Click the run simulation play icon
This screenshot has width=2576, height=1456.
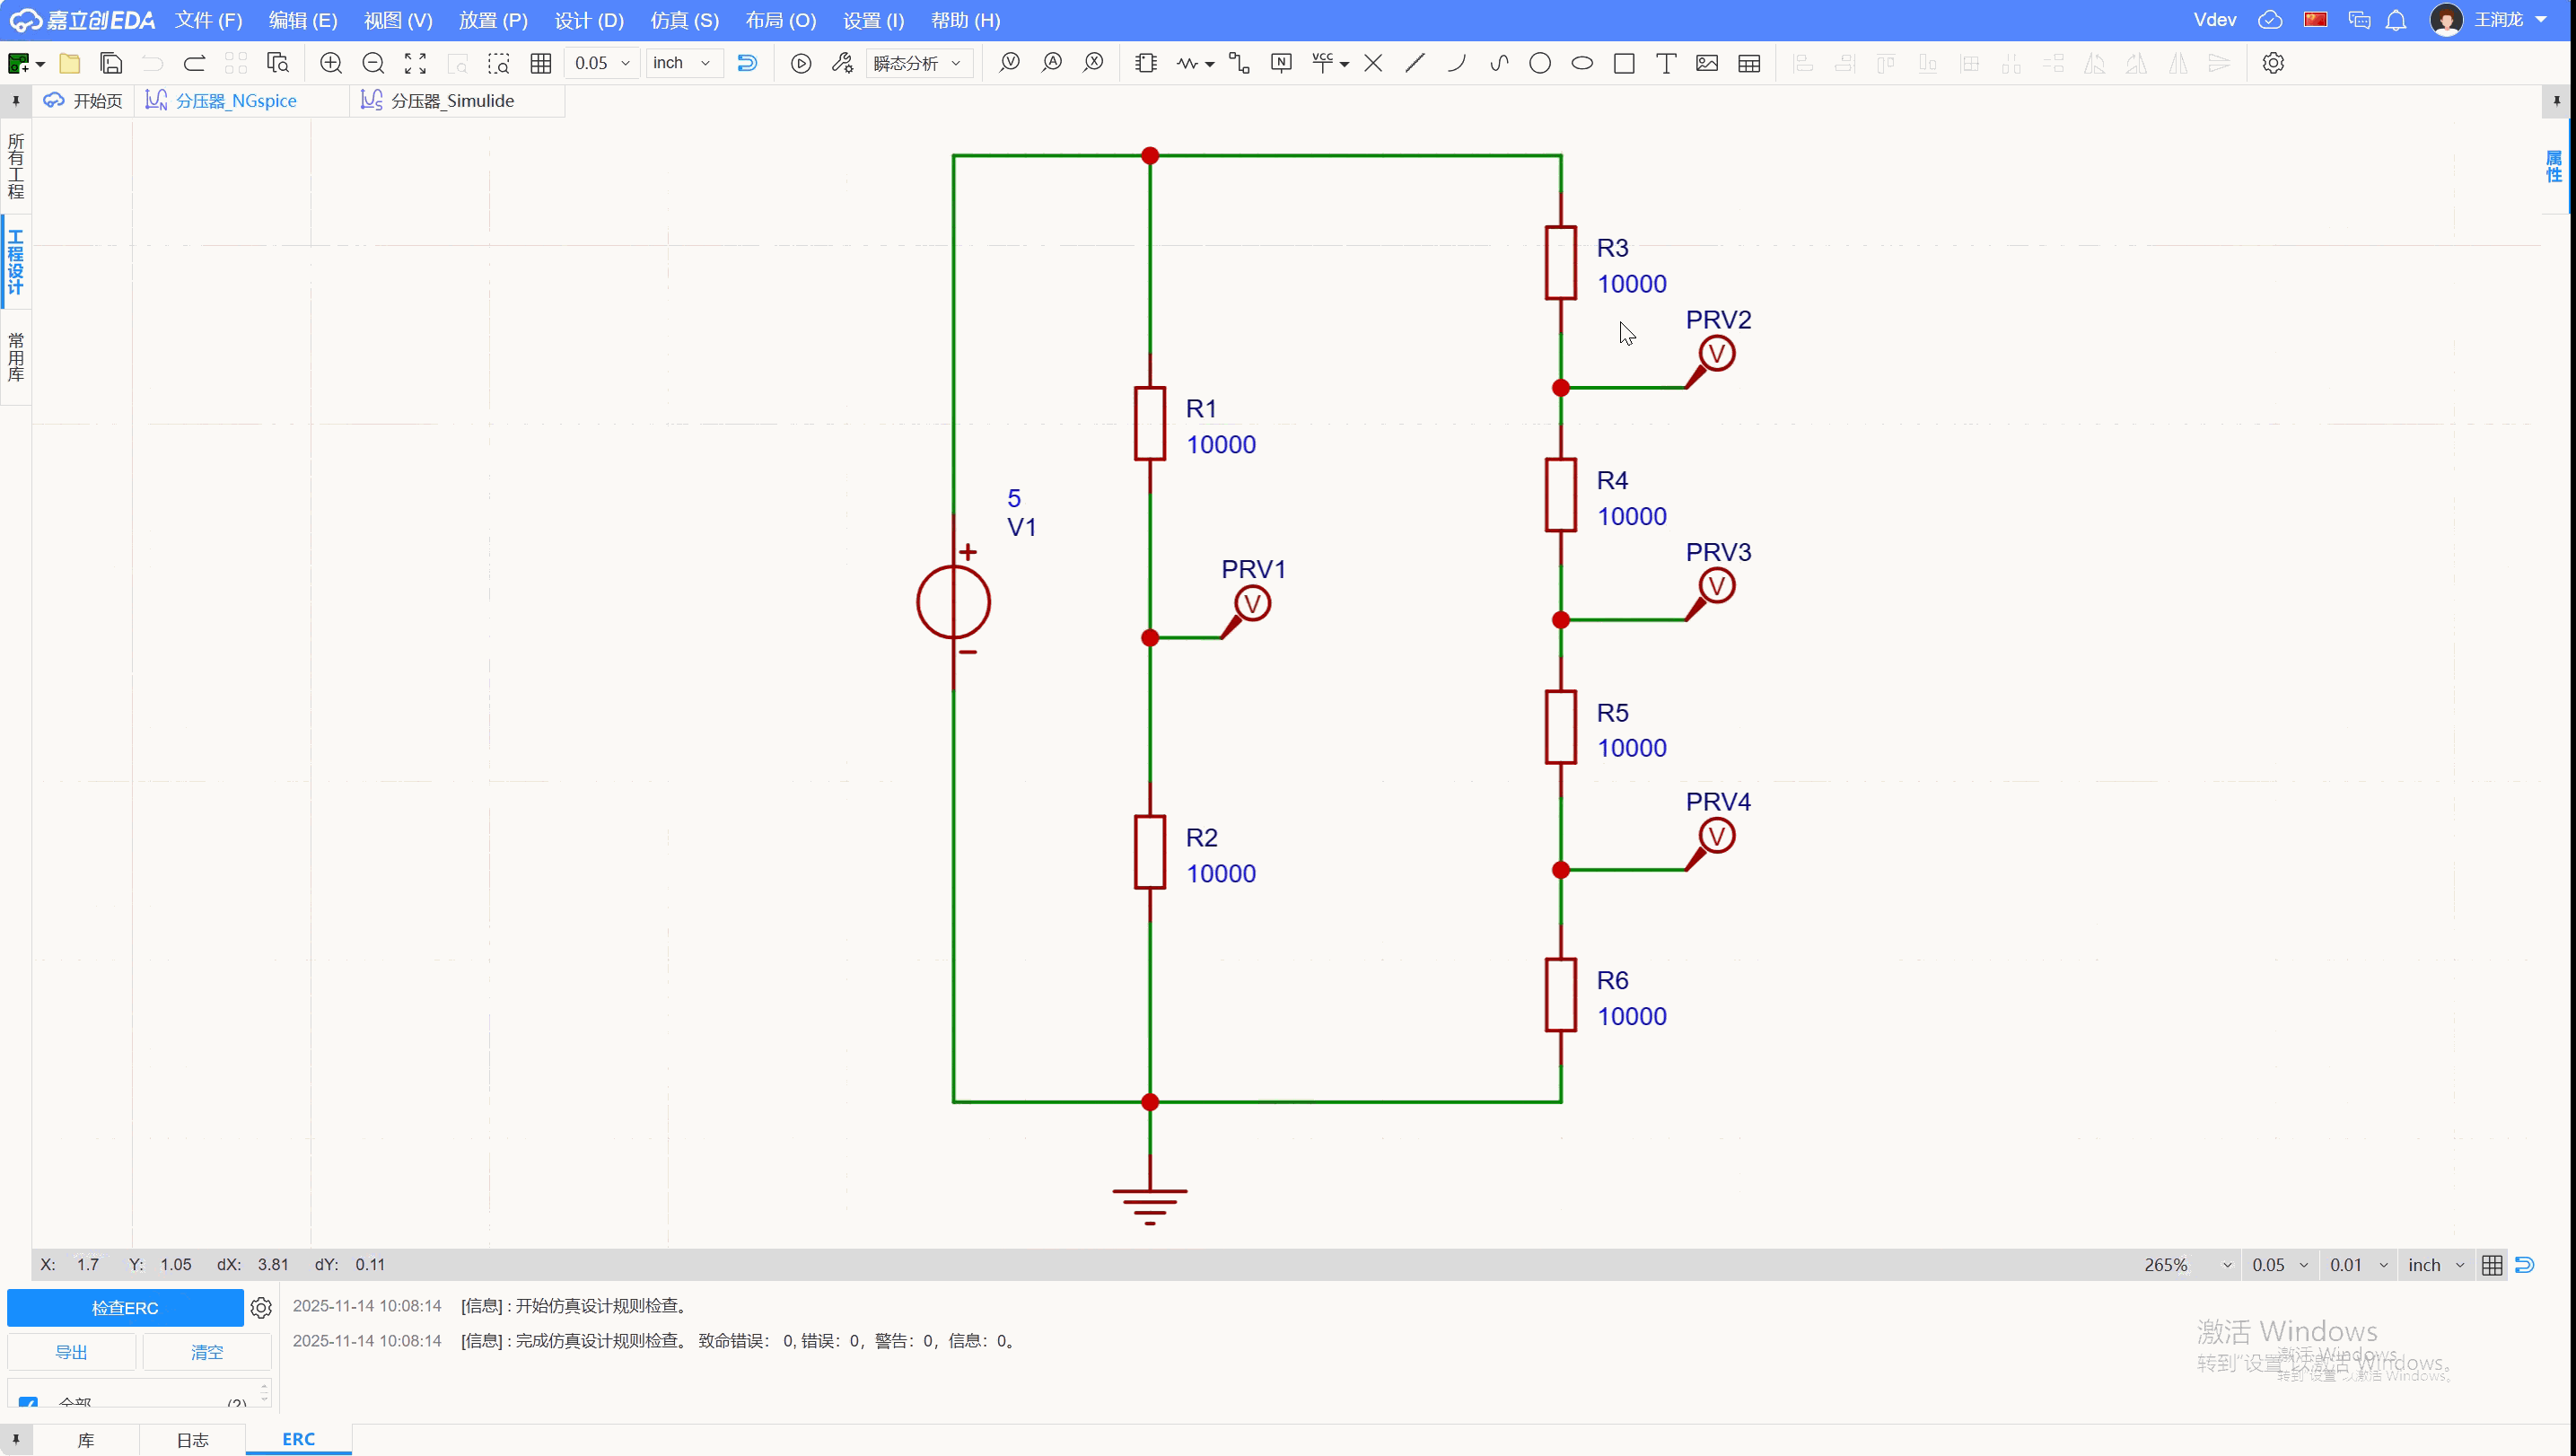point(800,63)
